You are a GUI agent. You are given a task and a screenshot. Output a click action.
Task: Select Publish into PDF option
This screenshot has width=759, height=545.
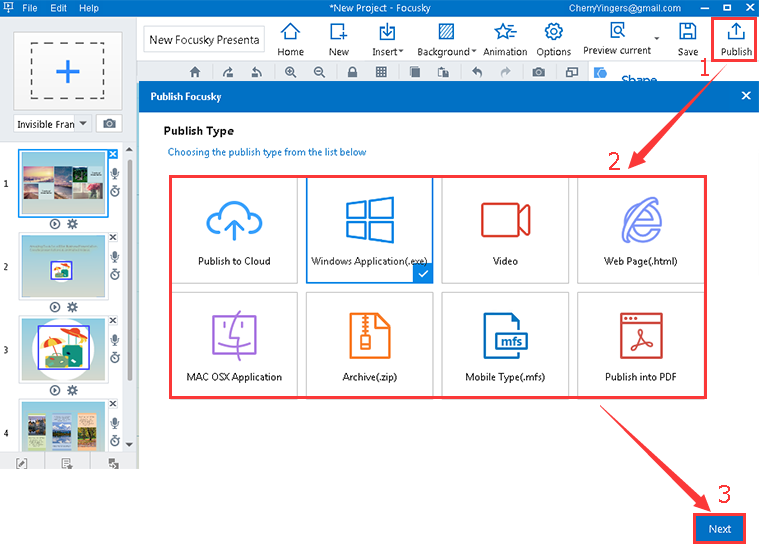coord(640,344)
